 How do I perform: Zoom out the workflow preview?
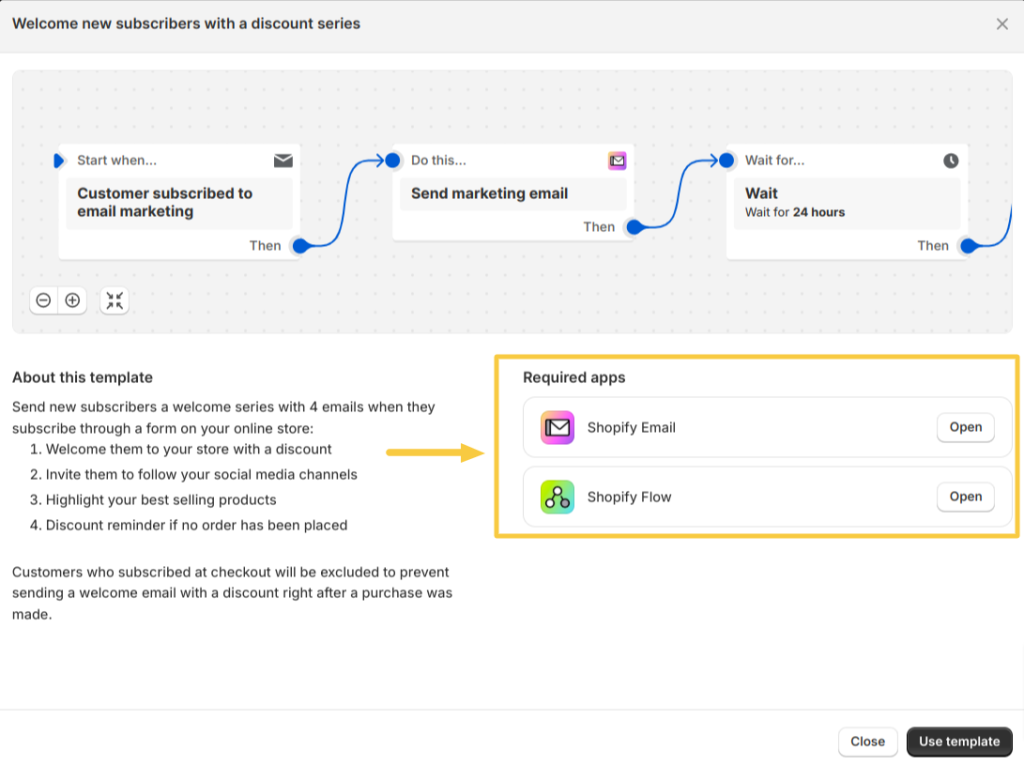click(x=44, y=300)
